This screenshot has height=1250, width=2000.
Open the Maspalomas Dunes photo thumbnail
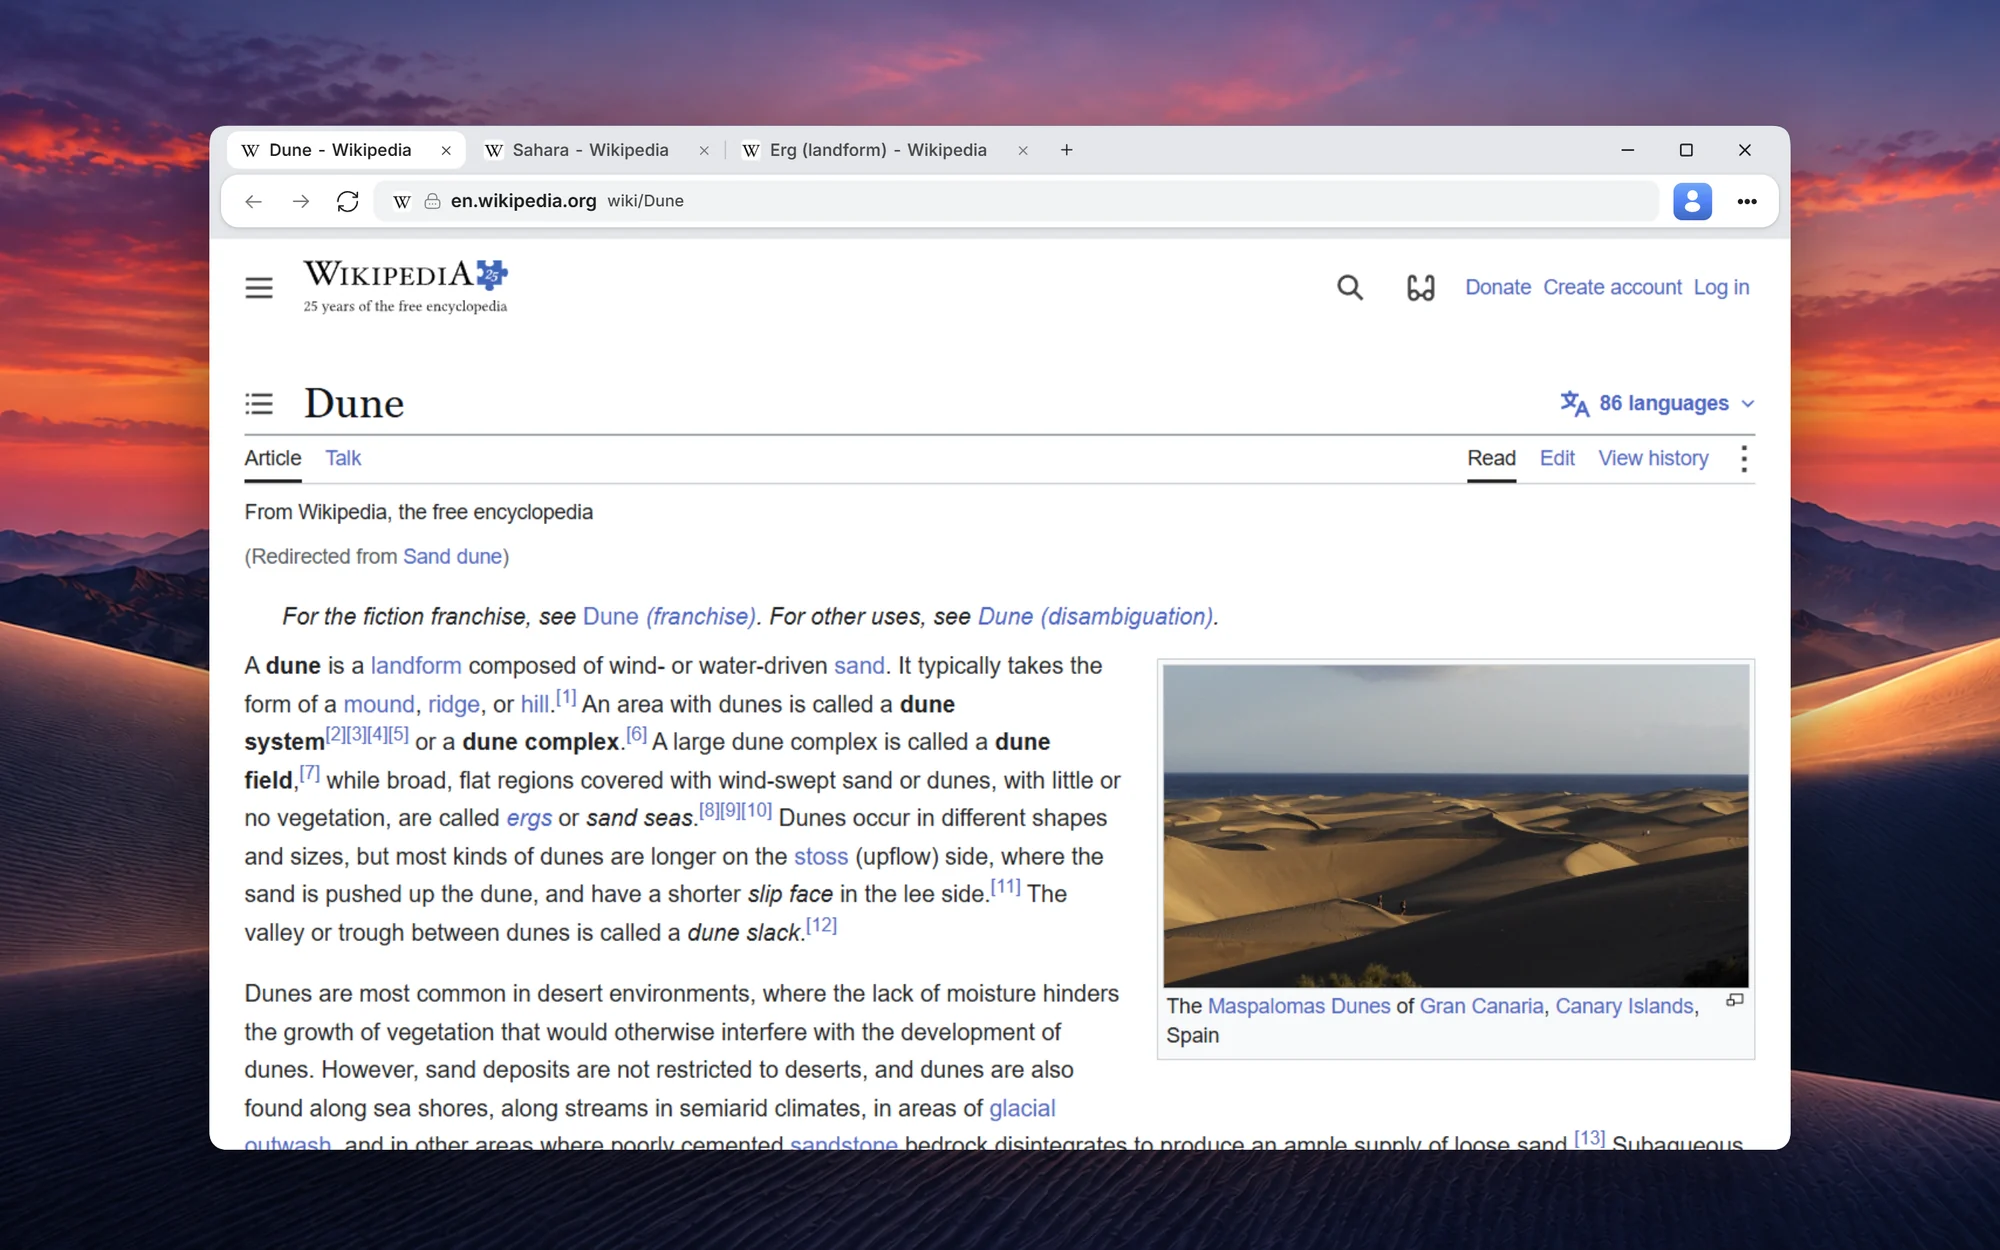[x=1456, y=826]
